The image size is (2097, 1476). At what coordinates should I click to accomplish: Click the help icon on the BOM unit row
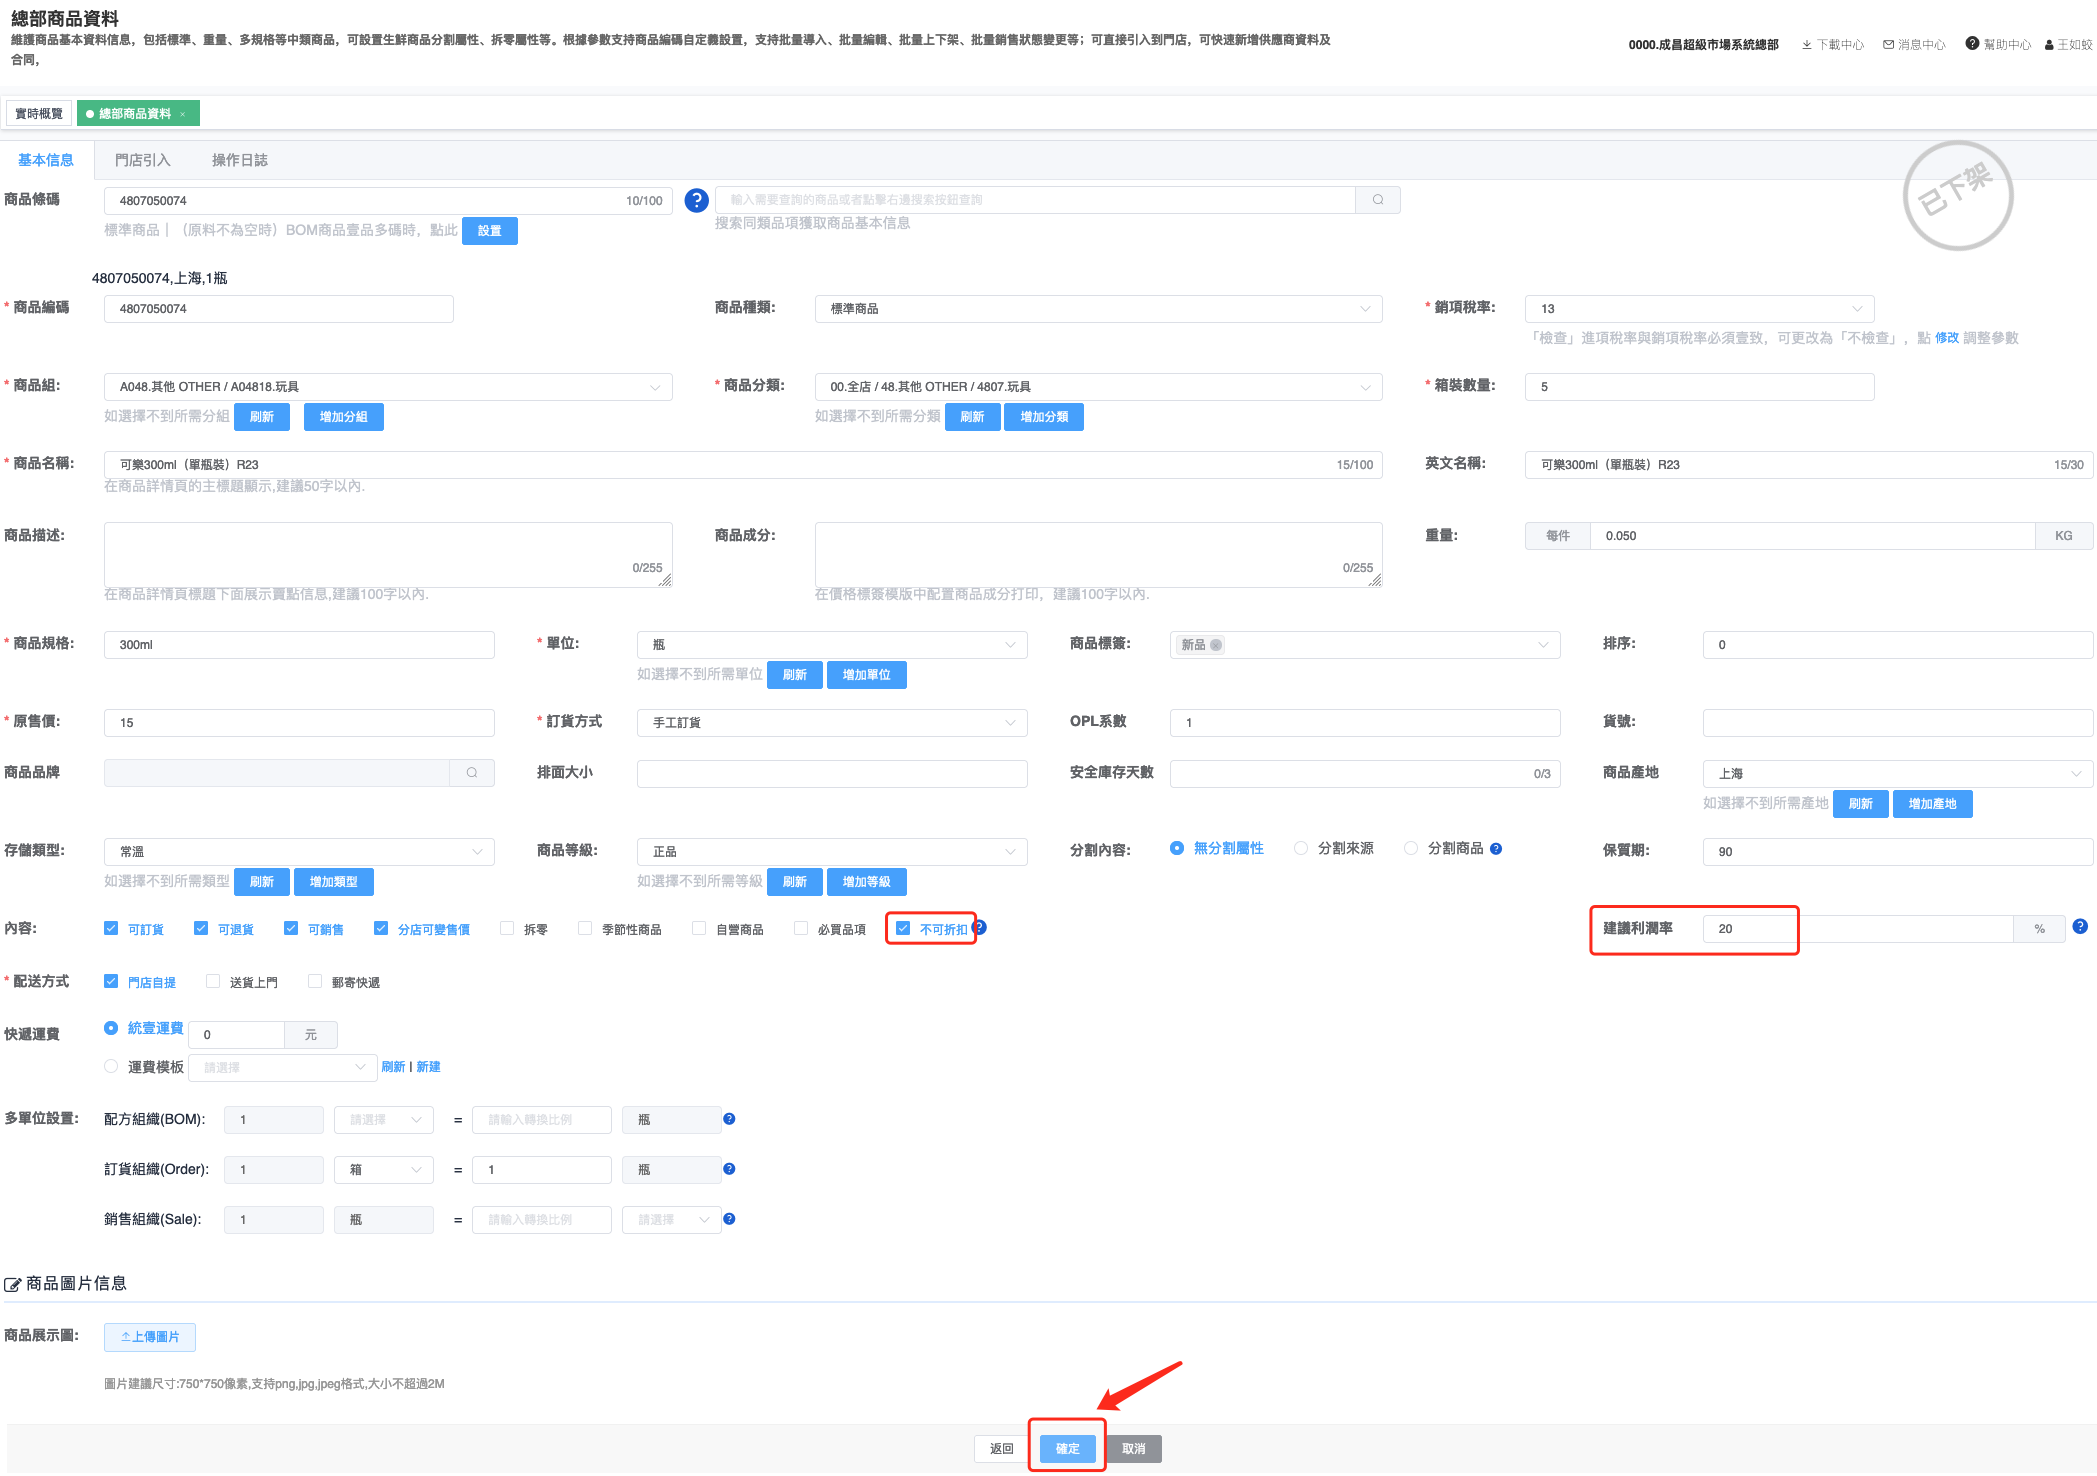click(x=729, y=1119)
